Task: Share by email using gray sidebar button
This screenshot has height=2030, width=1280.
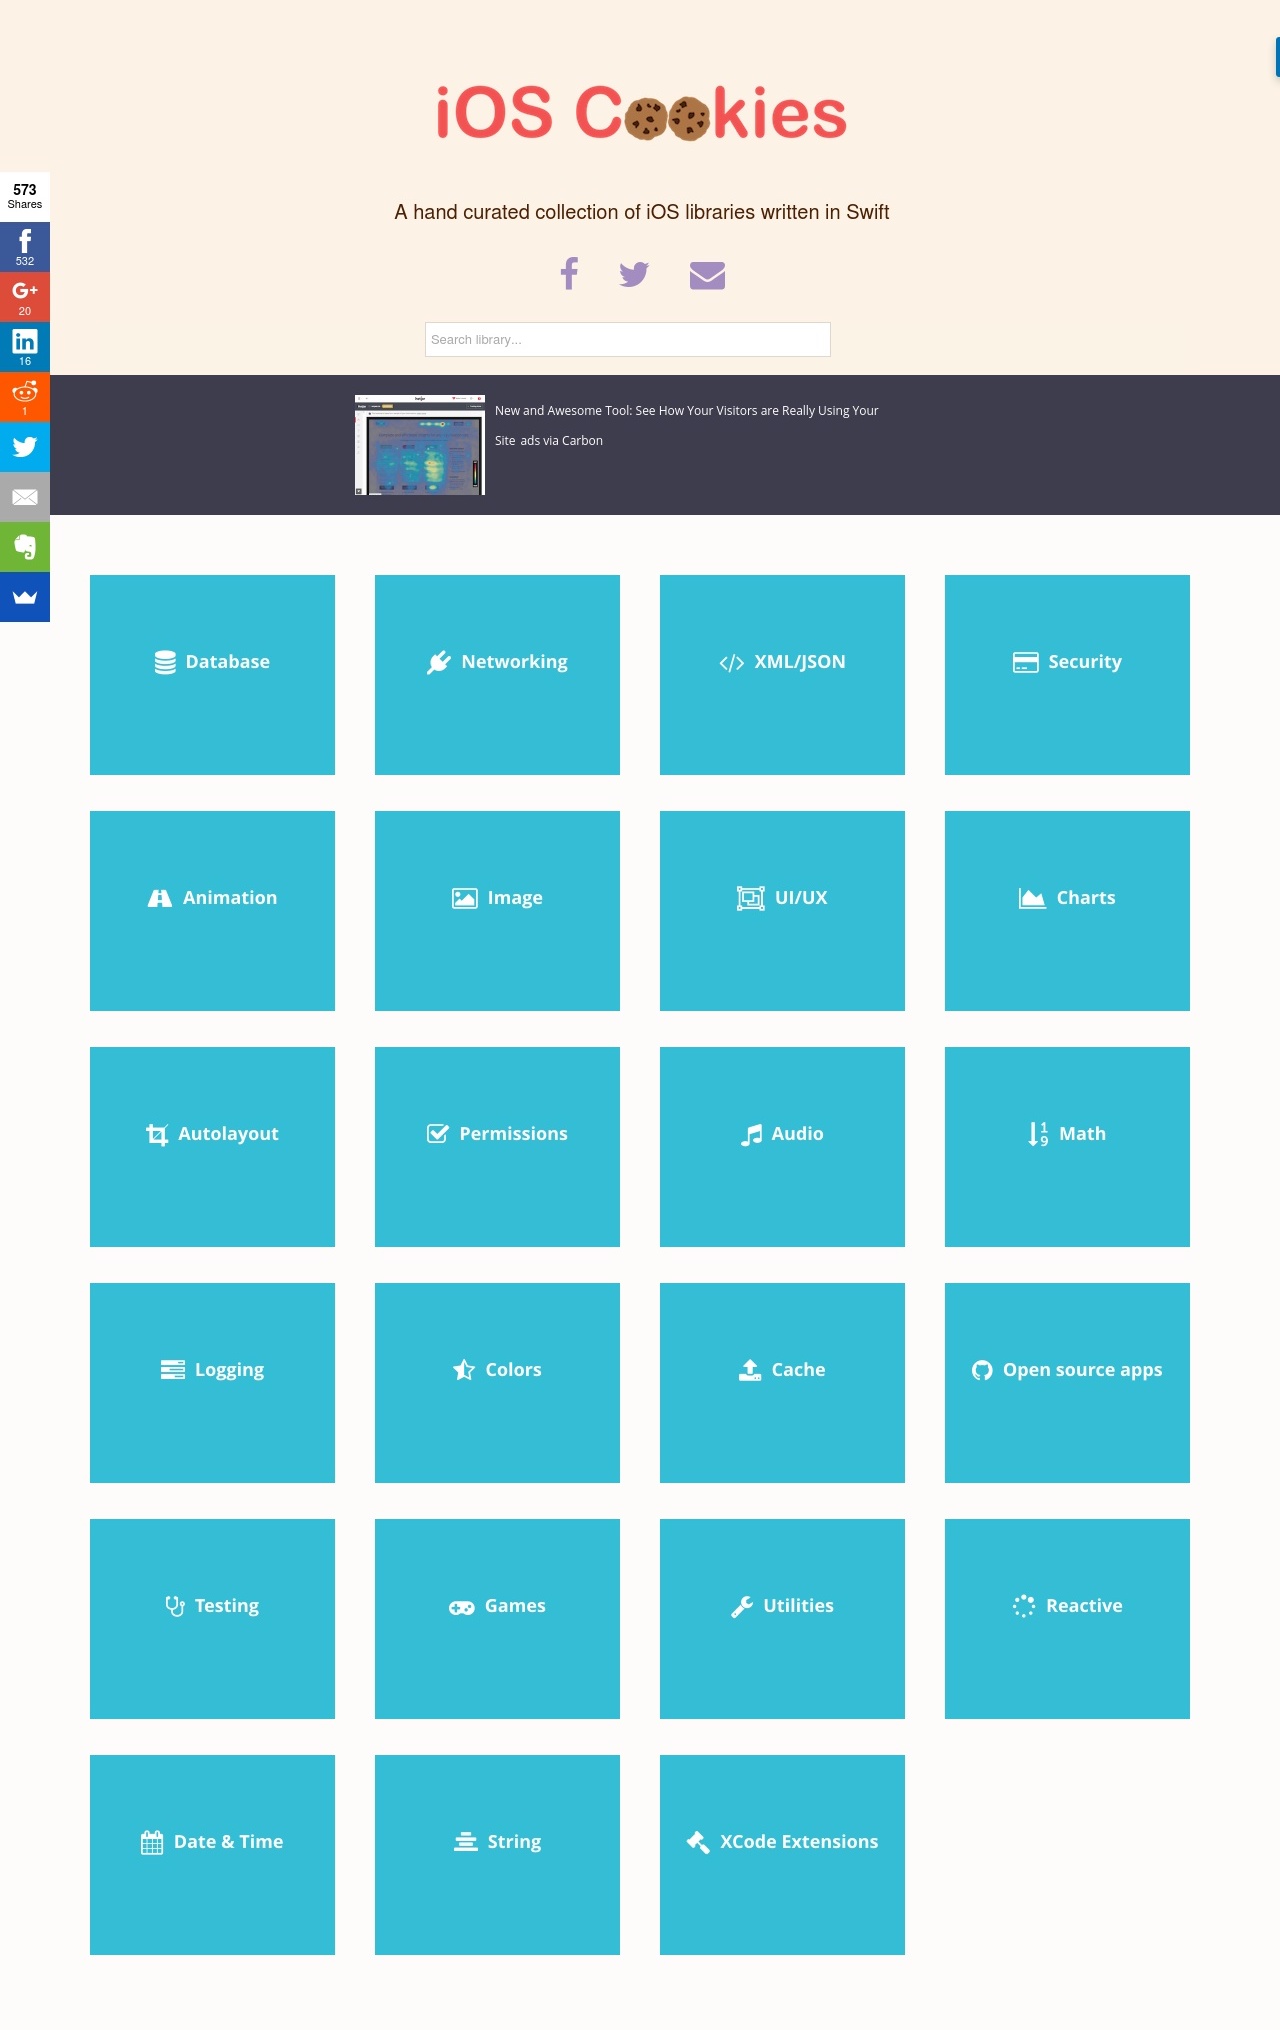Action: [25, 497]
